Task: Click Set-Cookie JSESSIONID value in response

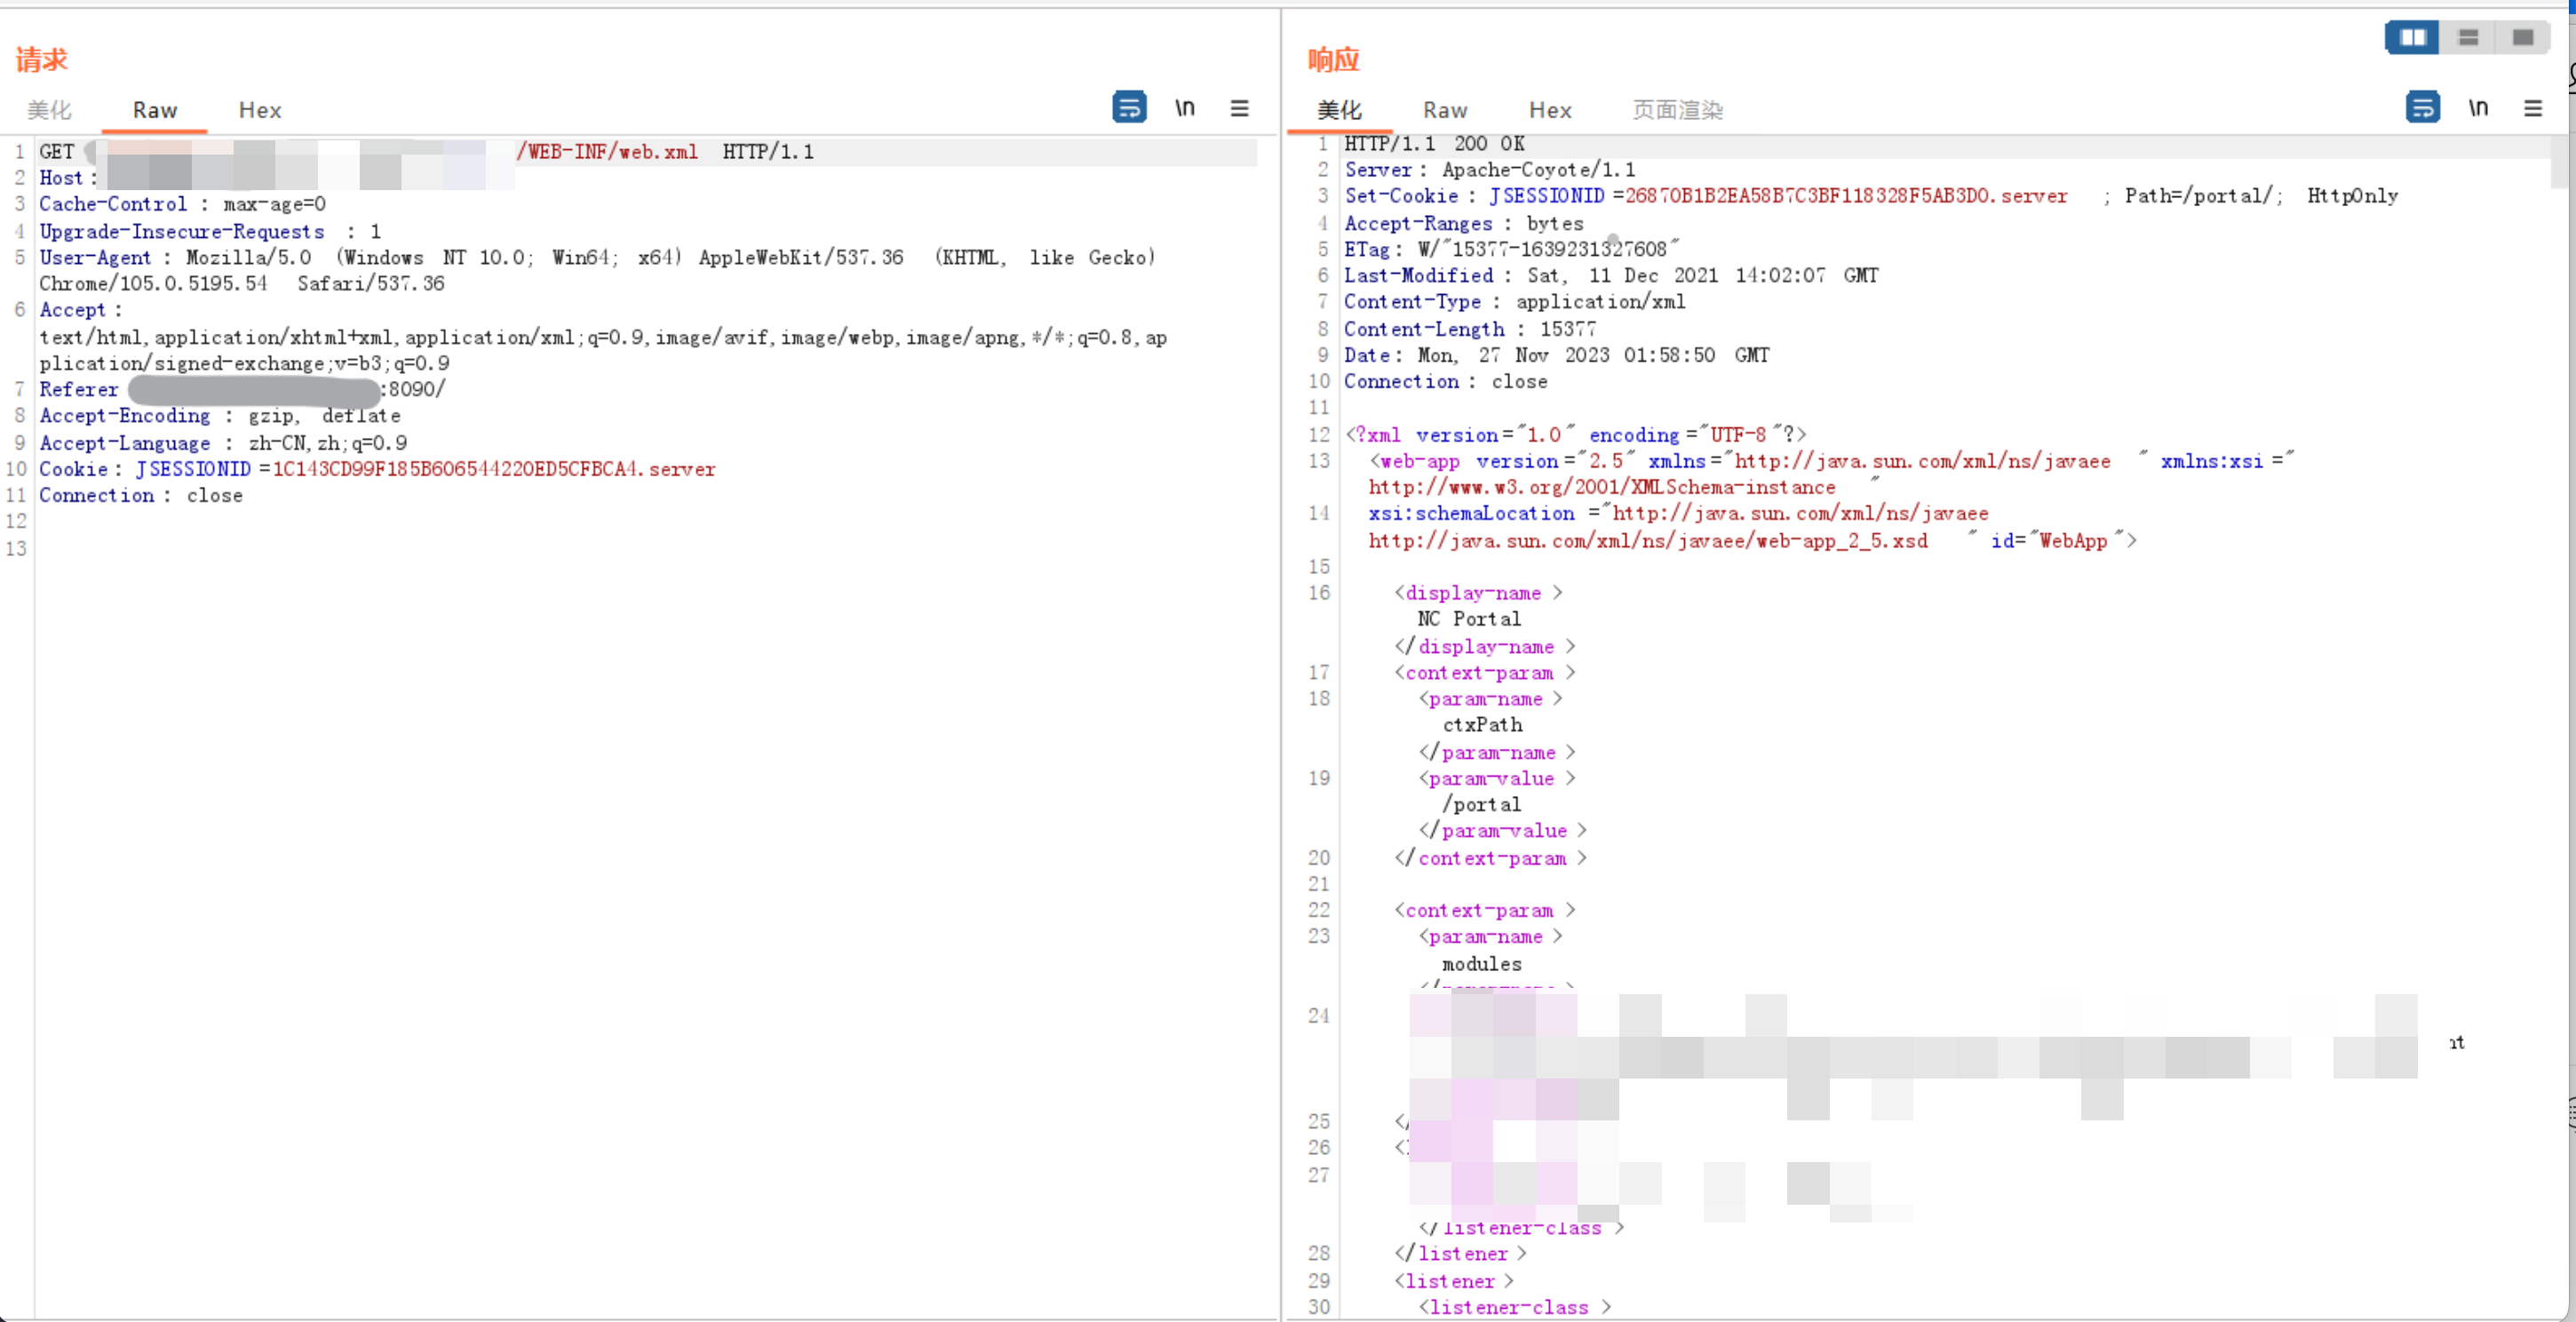Action: (1845, 196)
